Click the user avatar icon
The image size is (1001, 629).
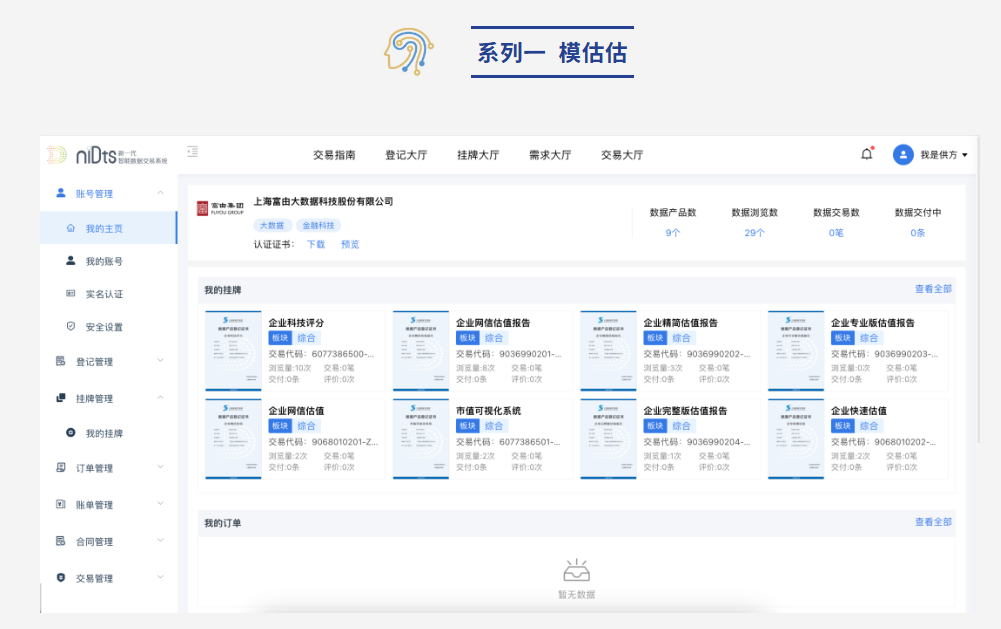coord(903,154)
